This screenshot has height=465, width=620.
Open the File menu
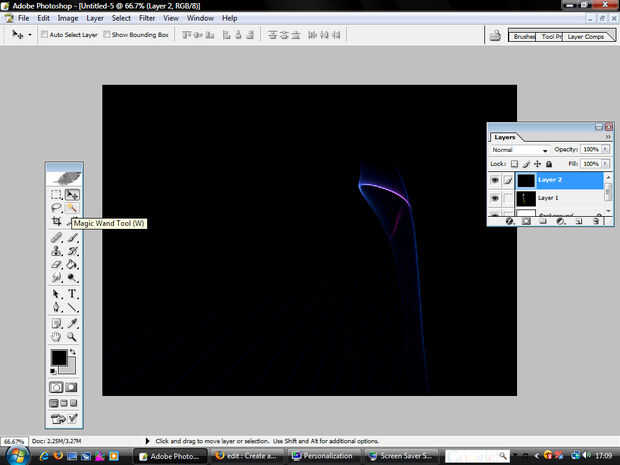[23, 18]
